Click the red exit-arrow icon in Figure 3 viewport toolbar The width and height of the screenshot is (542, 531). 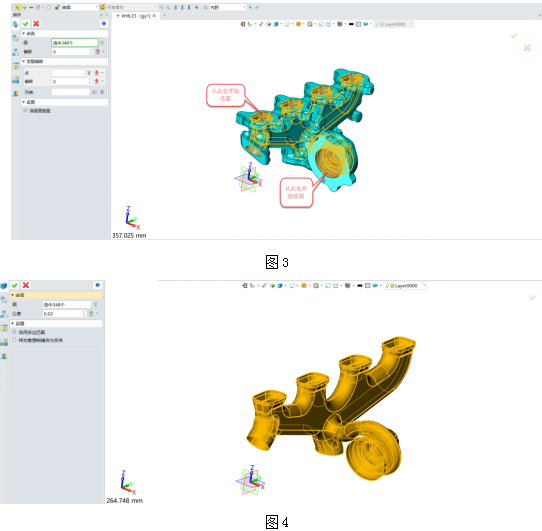243,24
